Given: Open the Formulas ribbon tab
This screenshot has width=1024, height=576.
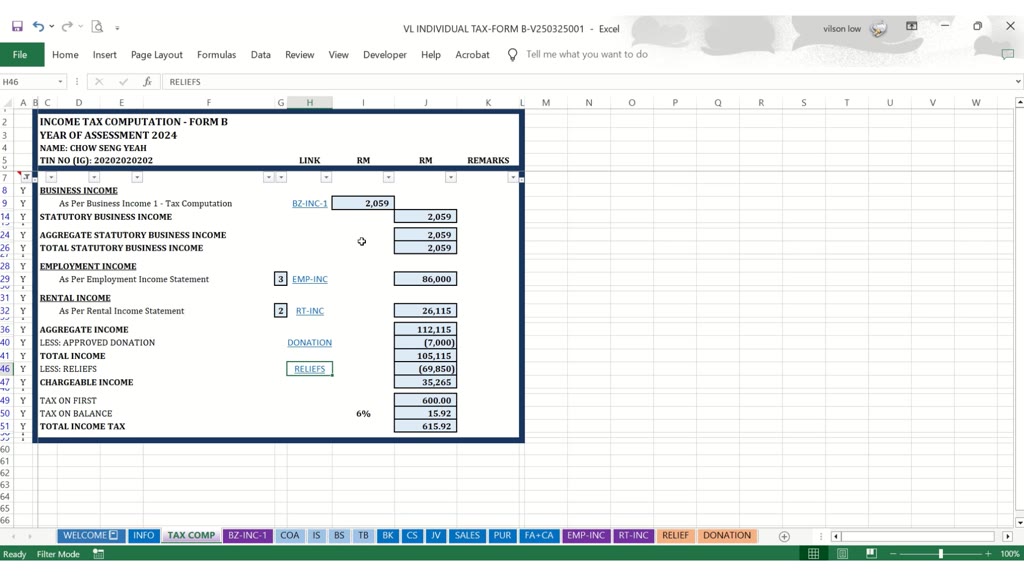Looking at the screenshot, I should [216, 55].
